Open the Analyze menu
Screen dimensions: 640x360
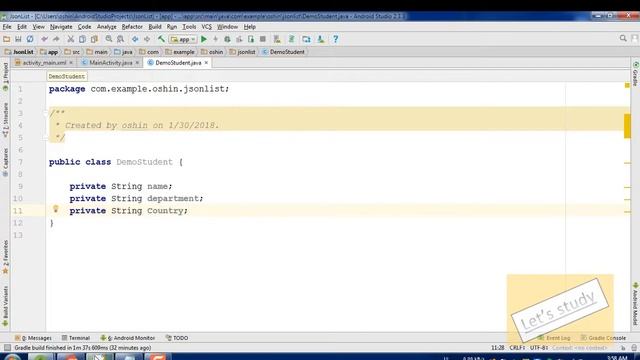click(x=107, y=27)
